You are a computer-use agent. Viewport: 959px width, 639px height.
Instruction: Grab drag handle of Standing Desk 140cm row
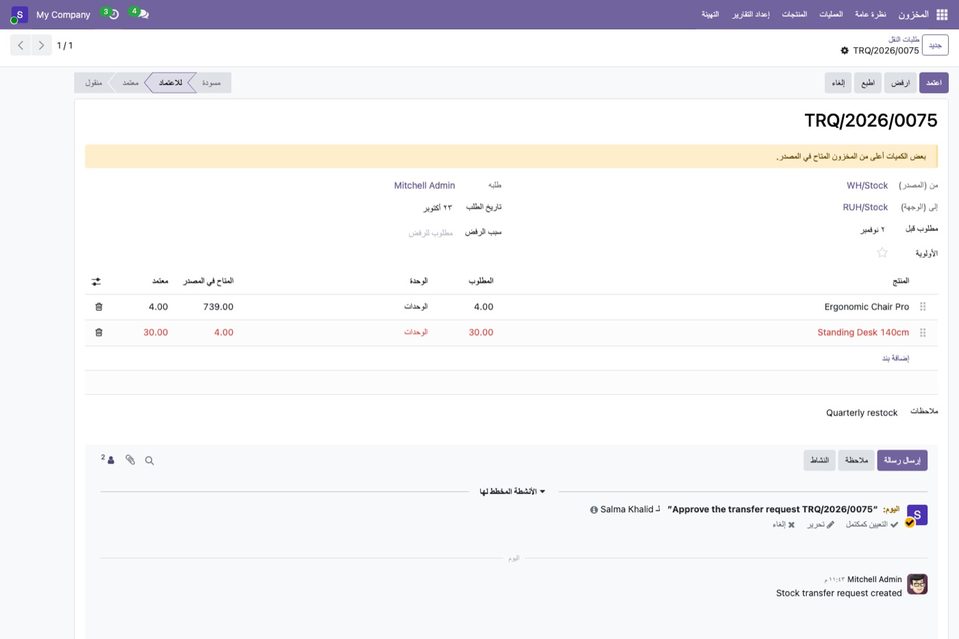coord(923,333)
